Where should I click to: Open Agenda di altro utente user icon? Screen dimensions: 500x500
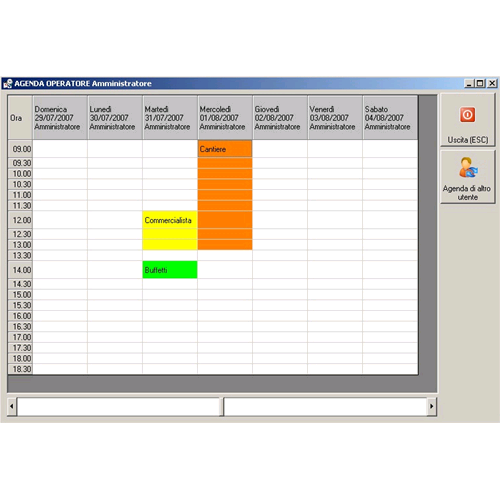467,167
